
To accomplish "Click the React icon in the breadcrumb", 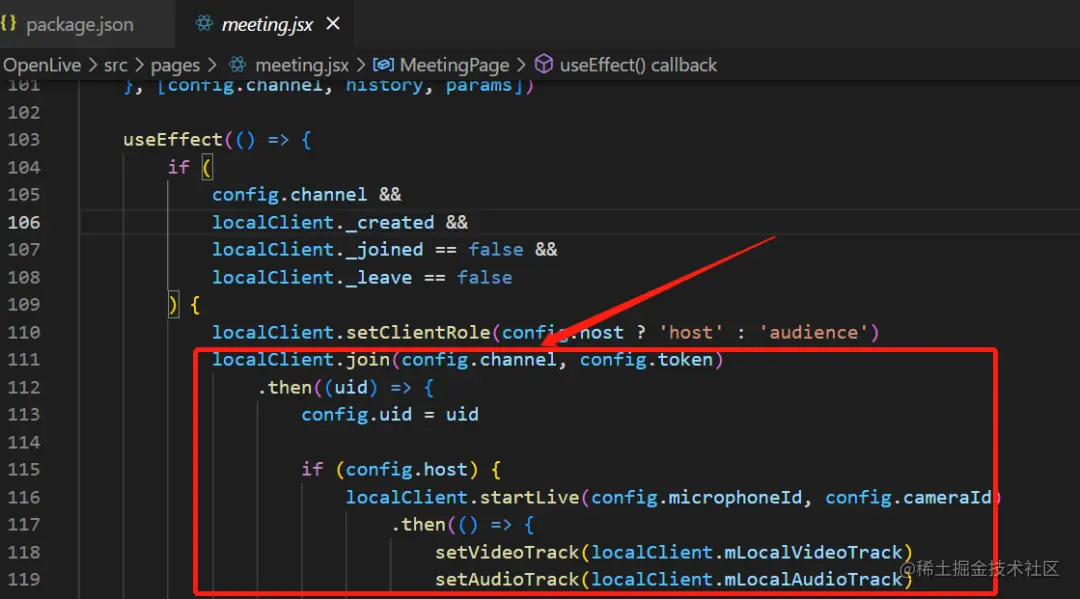I will (238, 65).
